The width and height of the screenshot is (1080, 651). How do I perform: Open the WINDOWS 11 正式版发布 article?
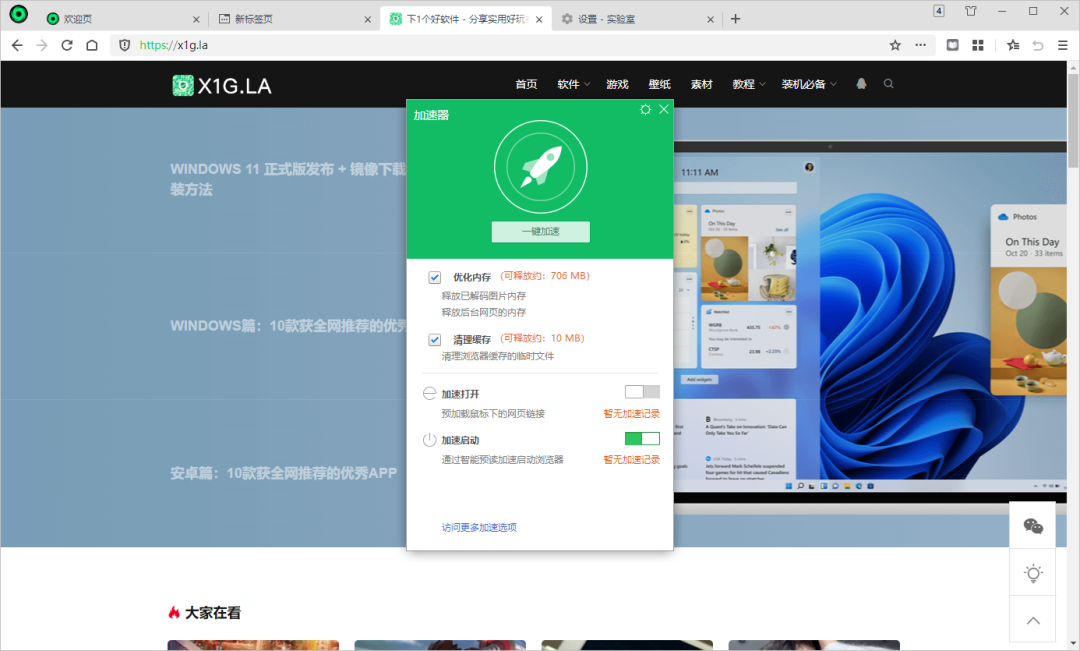point(288,179)
